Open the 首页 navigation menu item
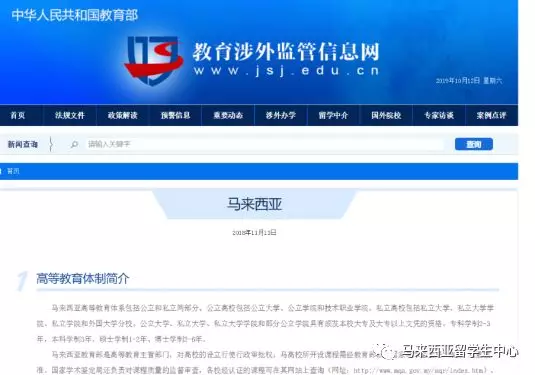This screenshot has width=535, height=375. point(18,116)
